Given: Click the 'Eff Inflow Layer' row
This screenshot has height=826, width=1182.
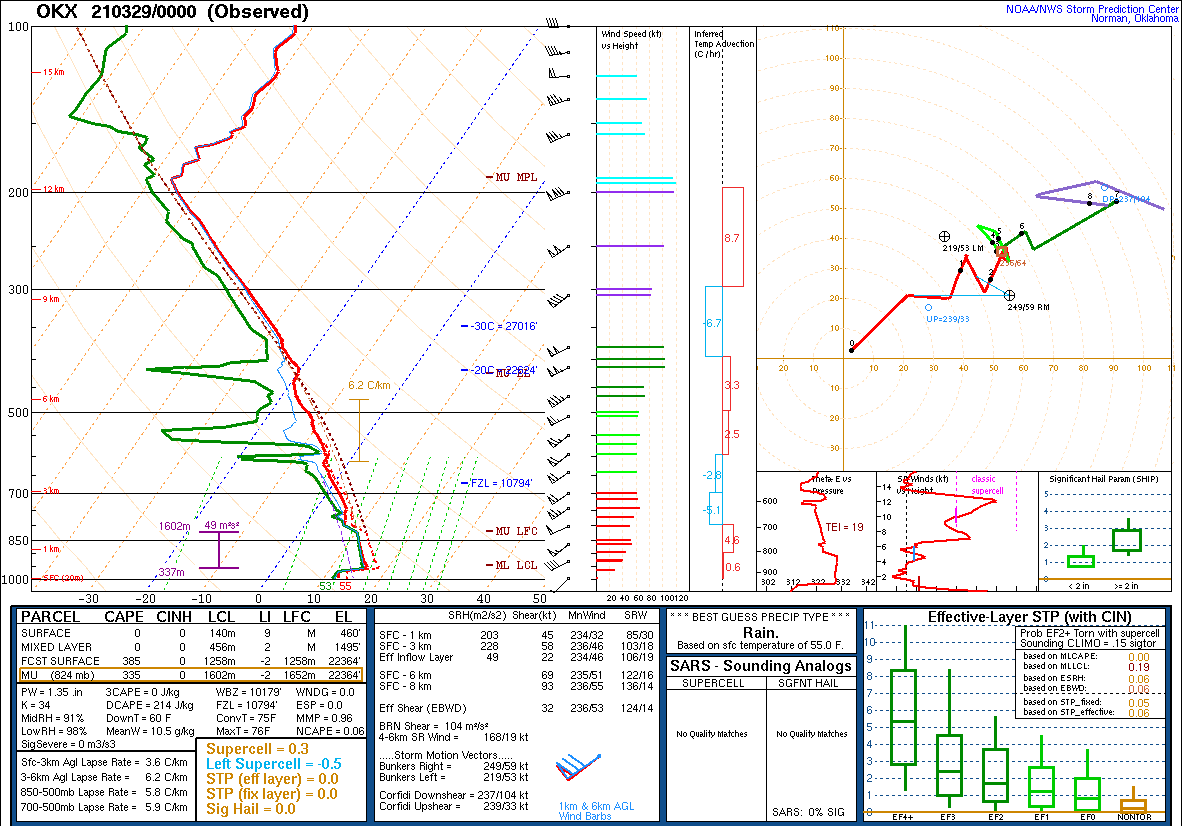Looking at the screenshot, I should [x=516, y=657].
